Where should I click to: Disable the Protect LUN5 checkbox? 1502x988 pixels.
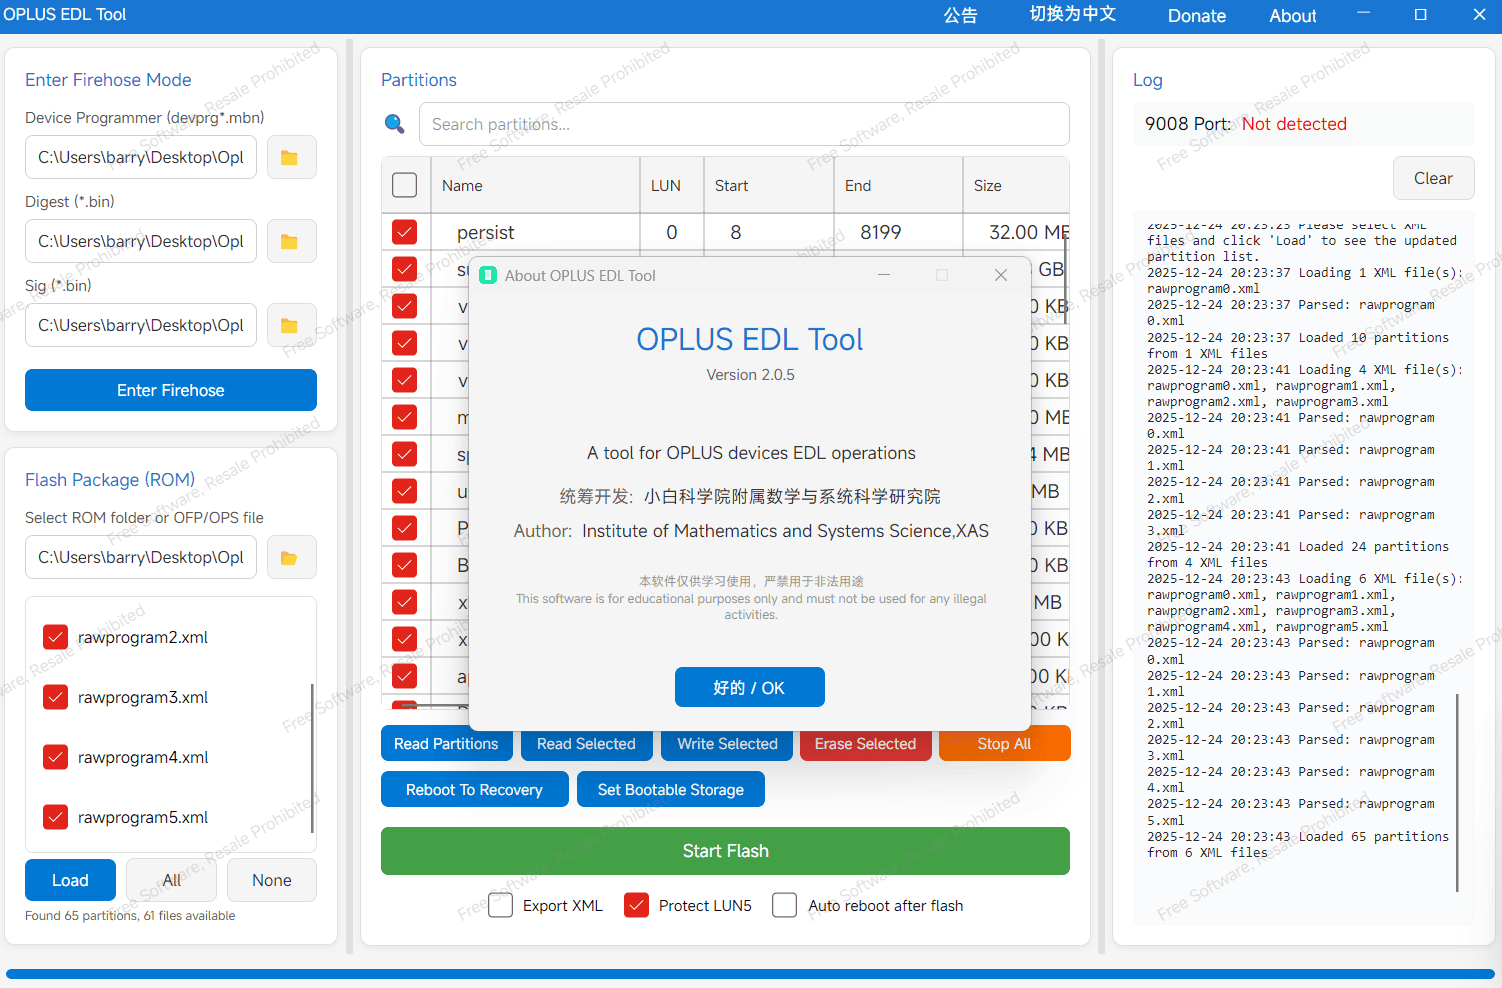pos(637,905)
